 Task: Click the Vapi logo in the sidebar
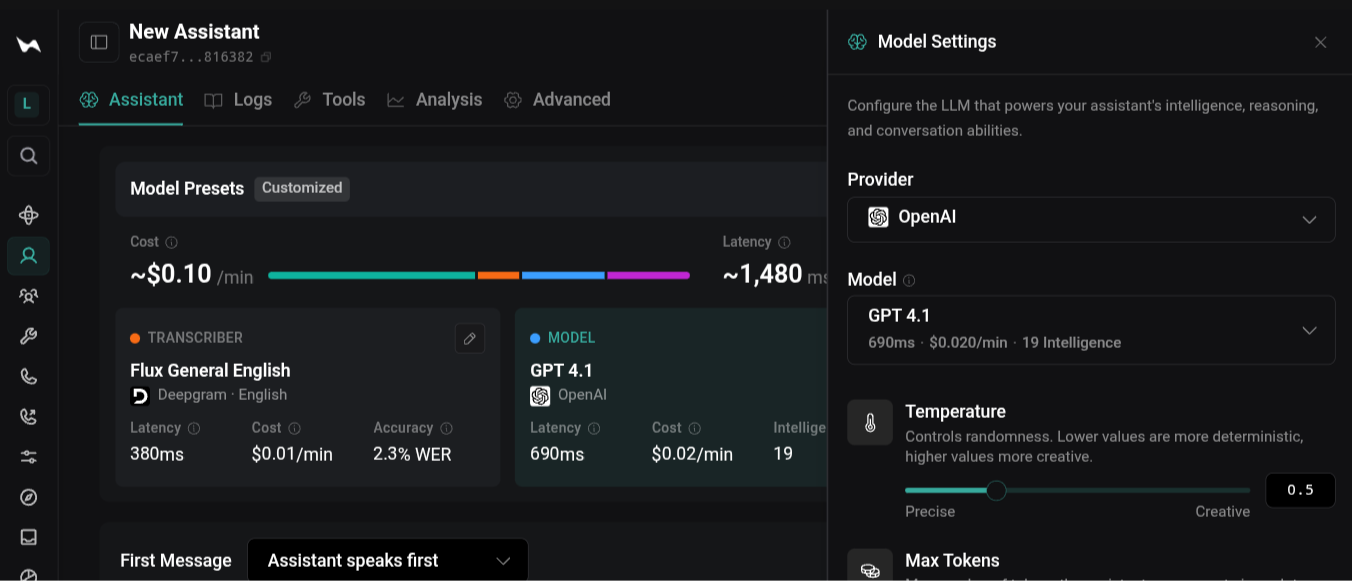(x=28, y=45)
